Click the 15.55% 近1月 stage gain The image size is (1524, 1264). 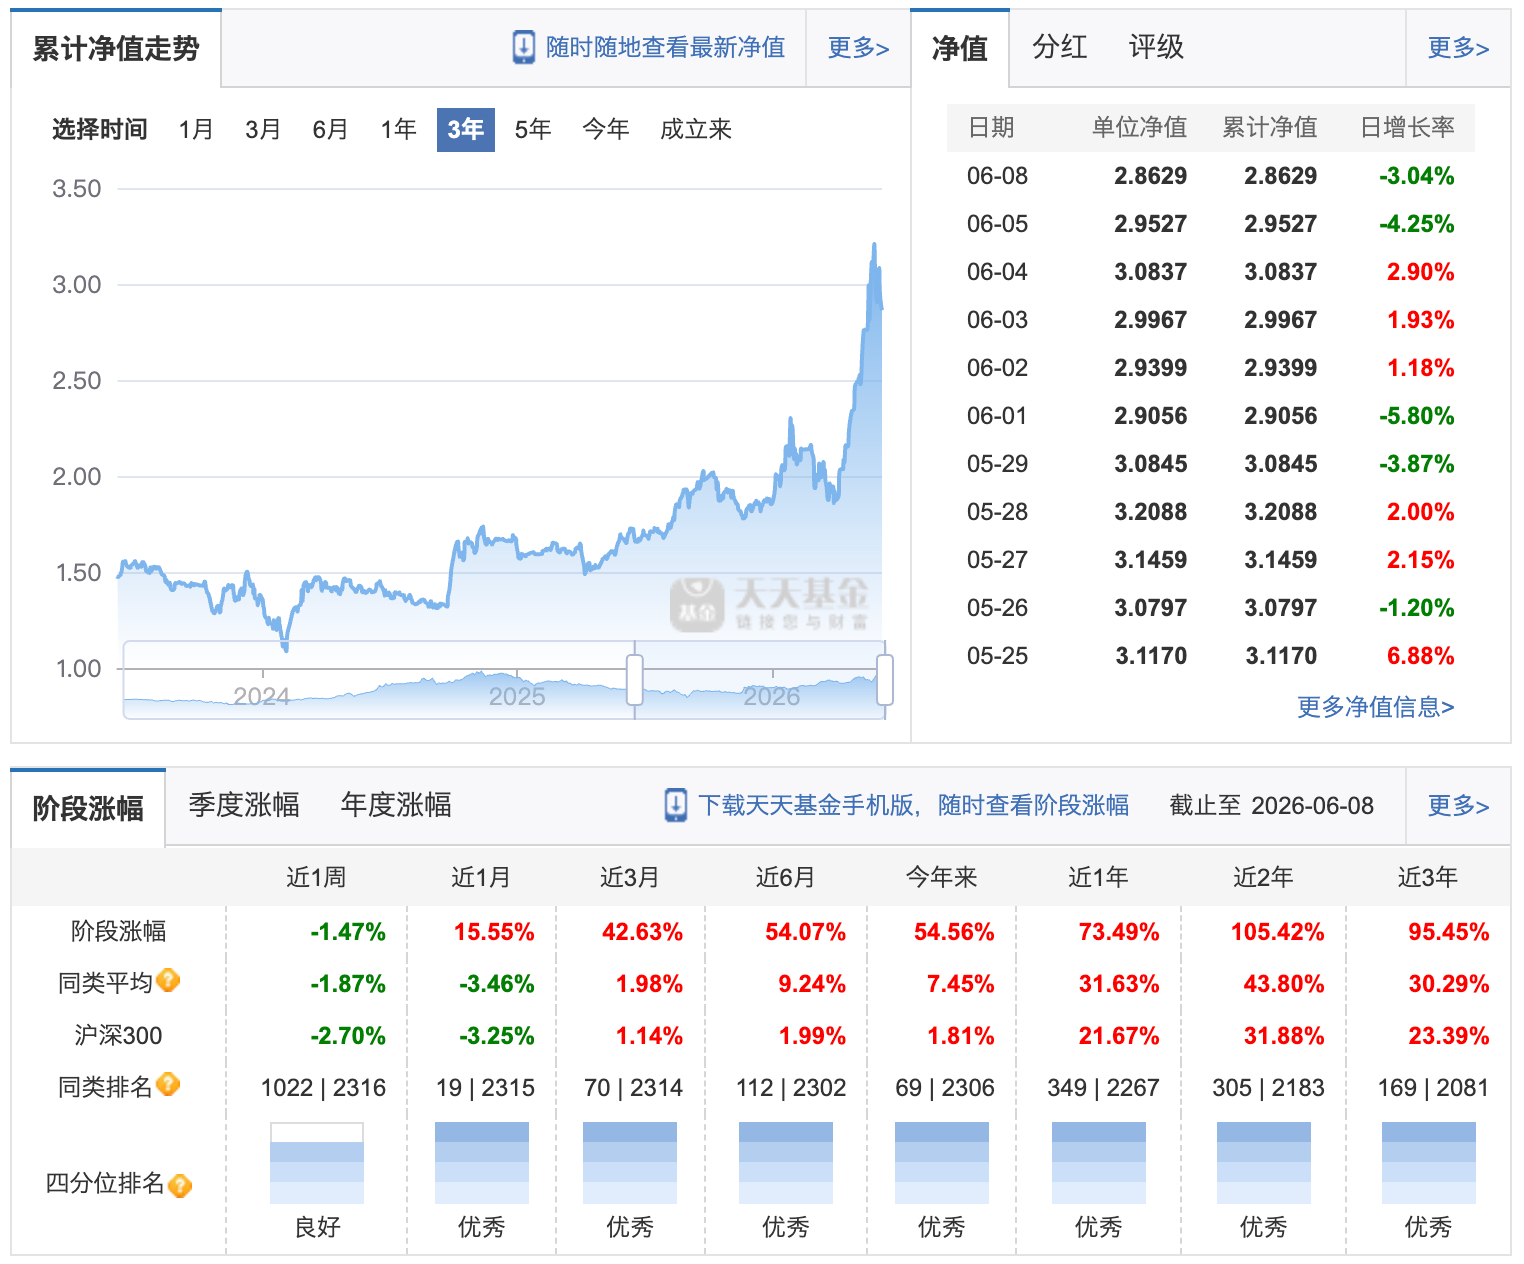(x=494, y=932)
